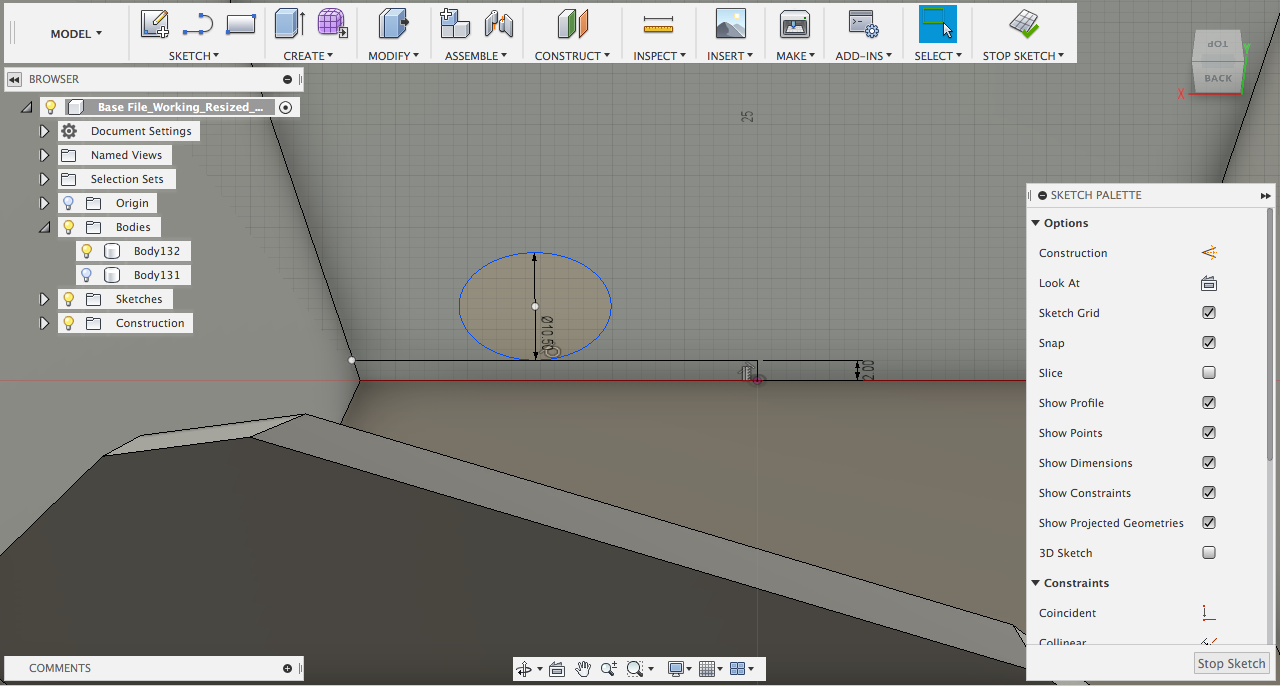
Task: Toggle the Origin folder light bulb
Action: click(68, 203)
